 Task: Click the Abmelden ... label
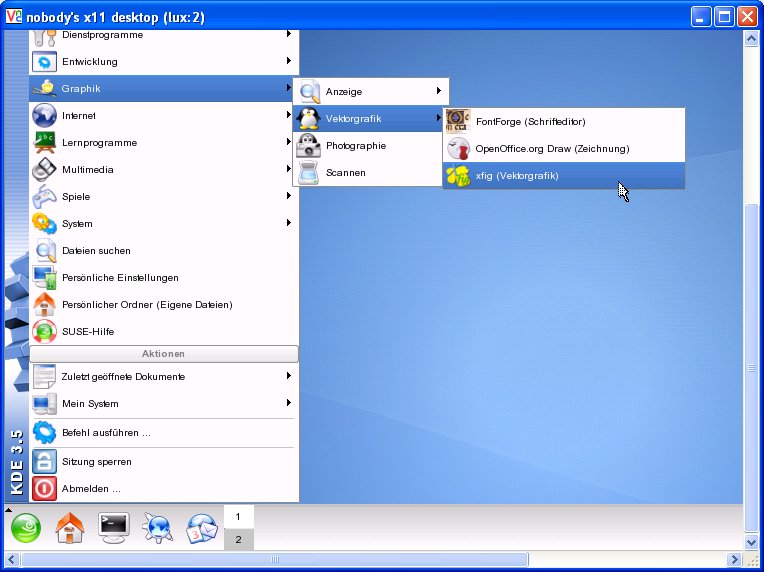[91, 489]
